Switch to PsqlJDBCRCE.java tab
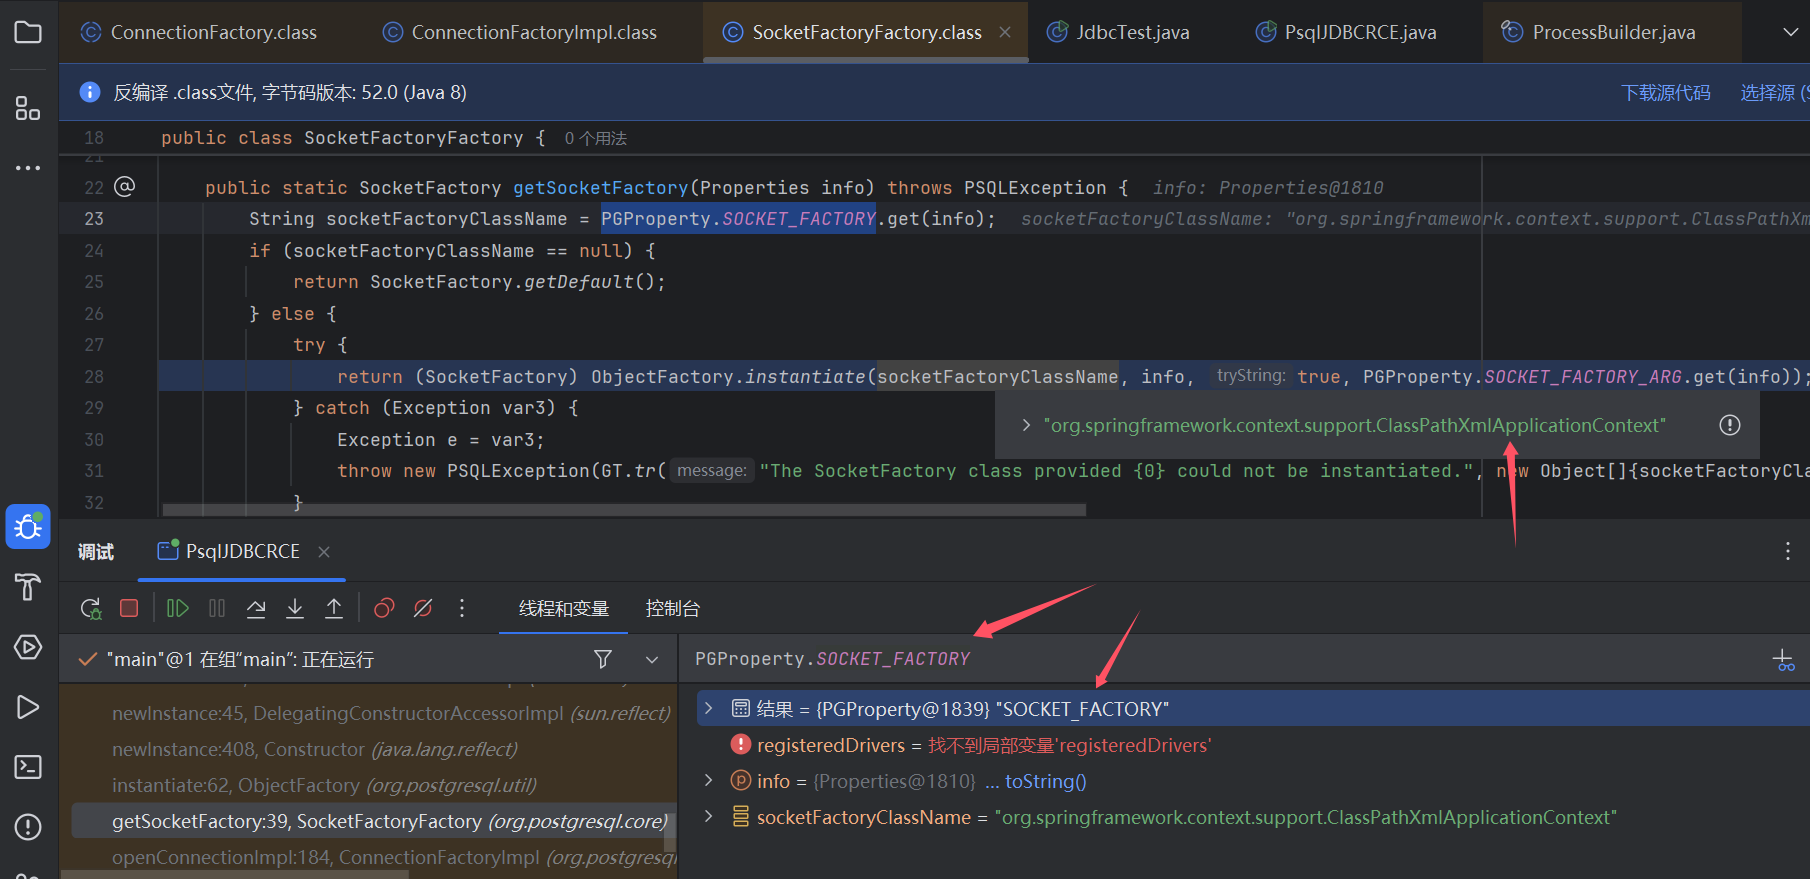The image size is (1810, 879). (1348, 32)
